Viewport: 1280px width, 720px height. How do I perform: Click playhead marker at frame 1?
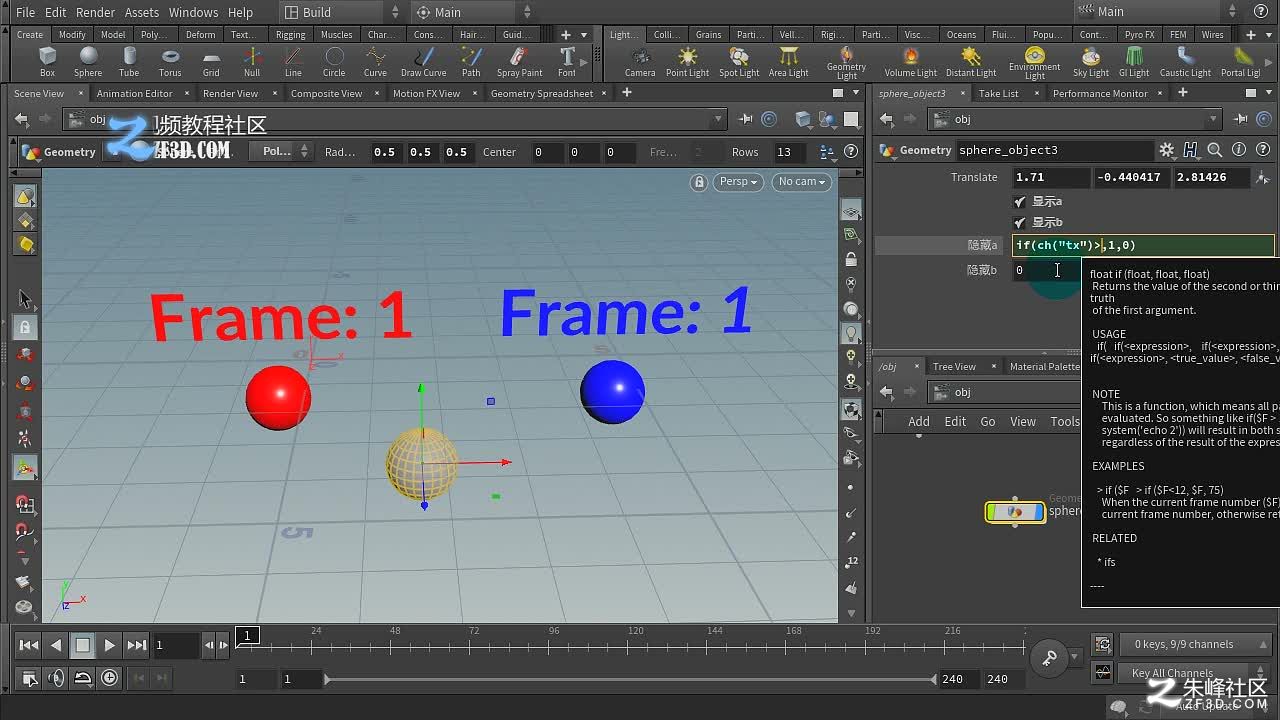(x=247, y=635)
